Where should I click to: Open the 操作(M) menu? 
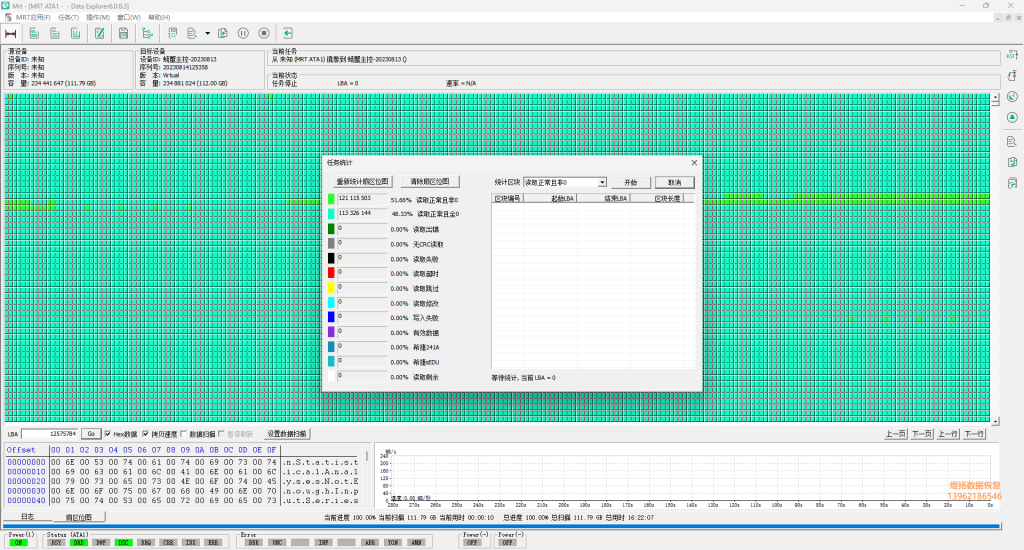(x=98, y=18)
